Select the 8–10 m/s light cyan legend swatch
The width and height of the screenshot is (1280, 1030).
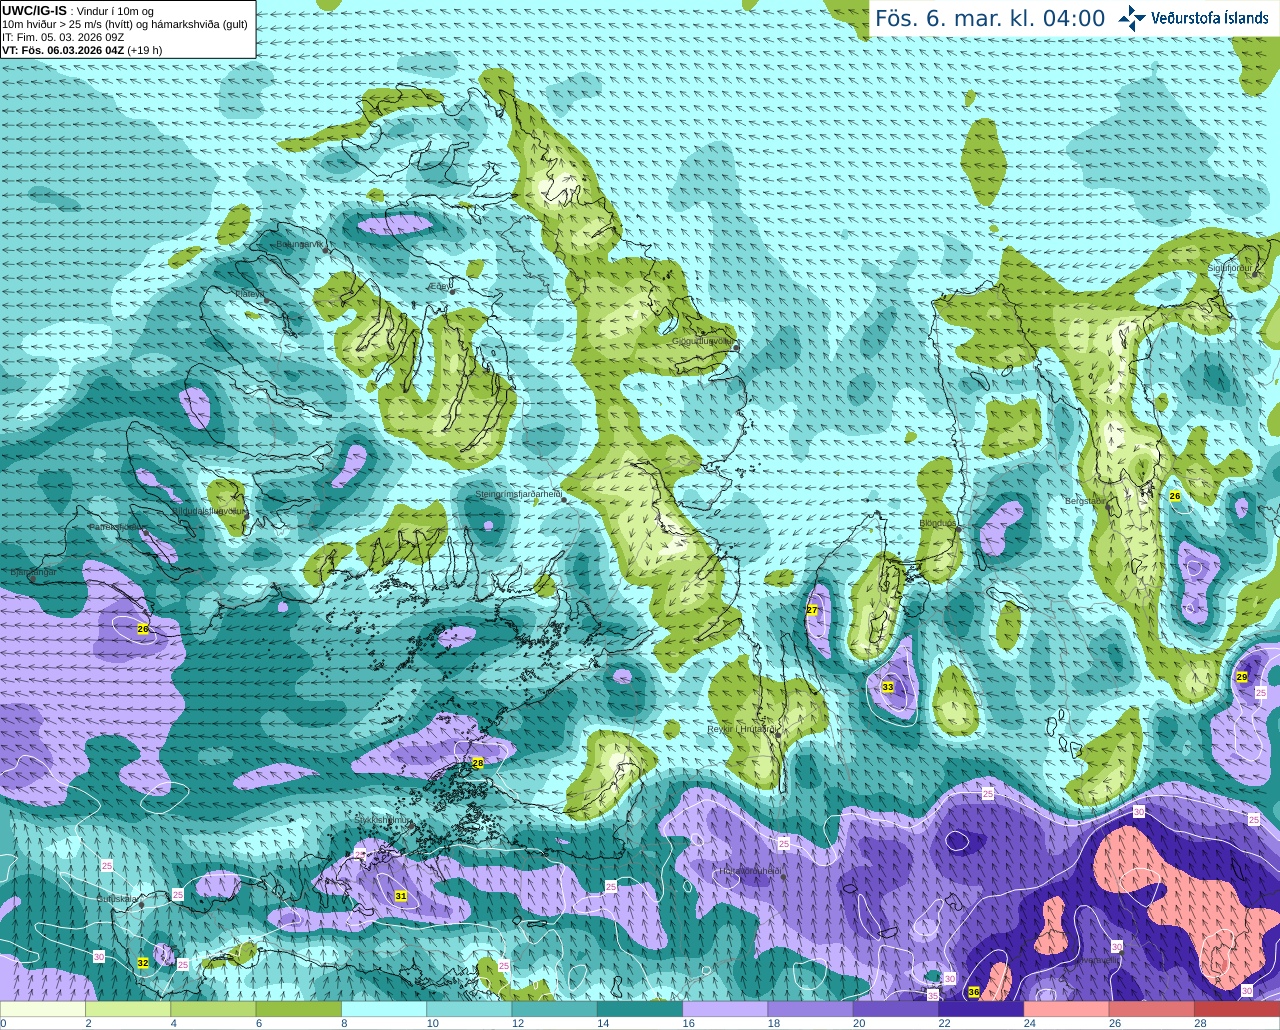[x=384, y=1009]
